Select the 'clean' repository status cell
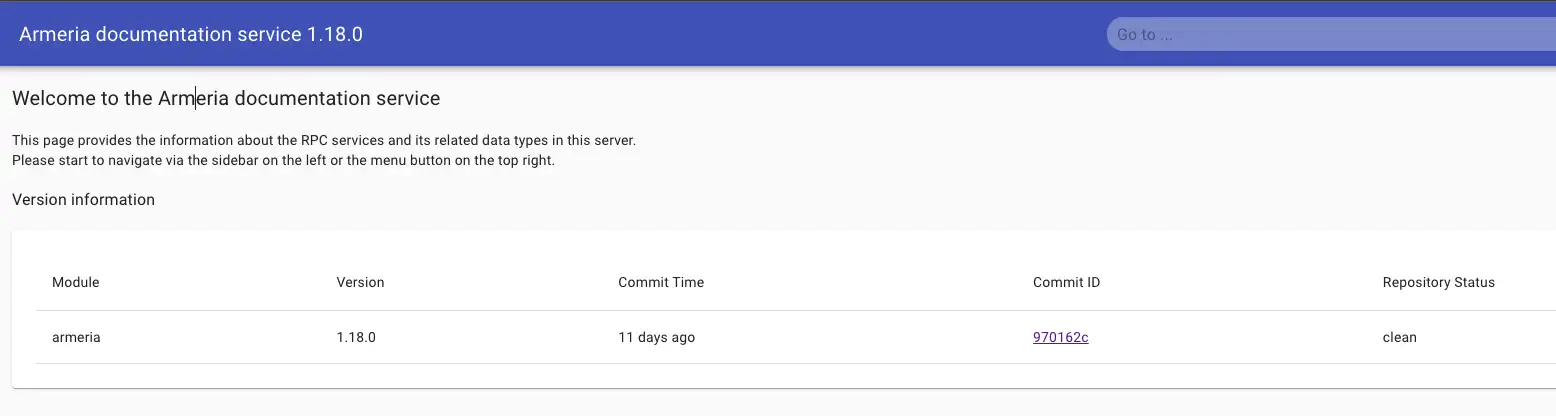The height and width of the screenshot is (416, 1556). click(1399, 337)
